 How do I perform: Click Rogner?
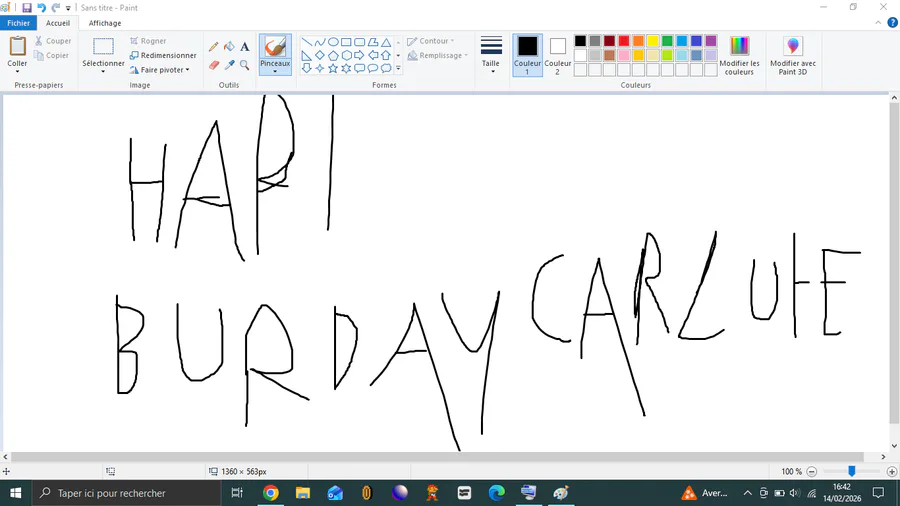[148, 41]
